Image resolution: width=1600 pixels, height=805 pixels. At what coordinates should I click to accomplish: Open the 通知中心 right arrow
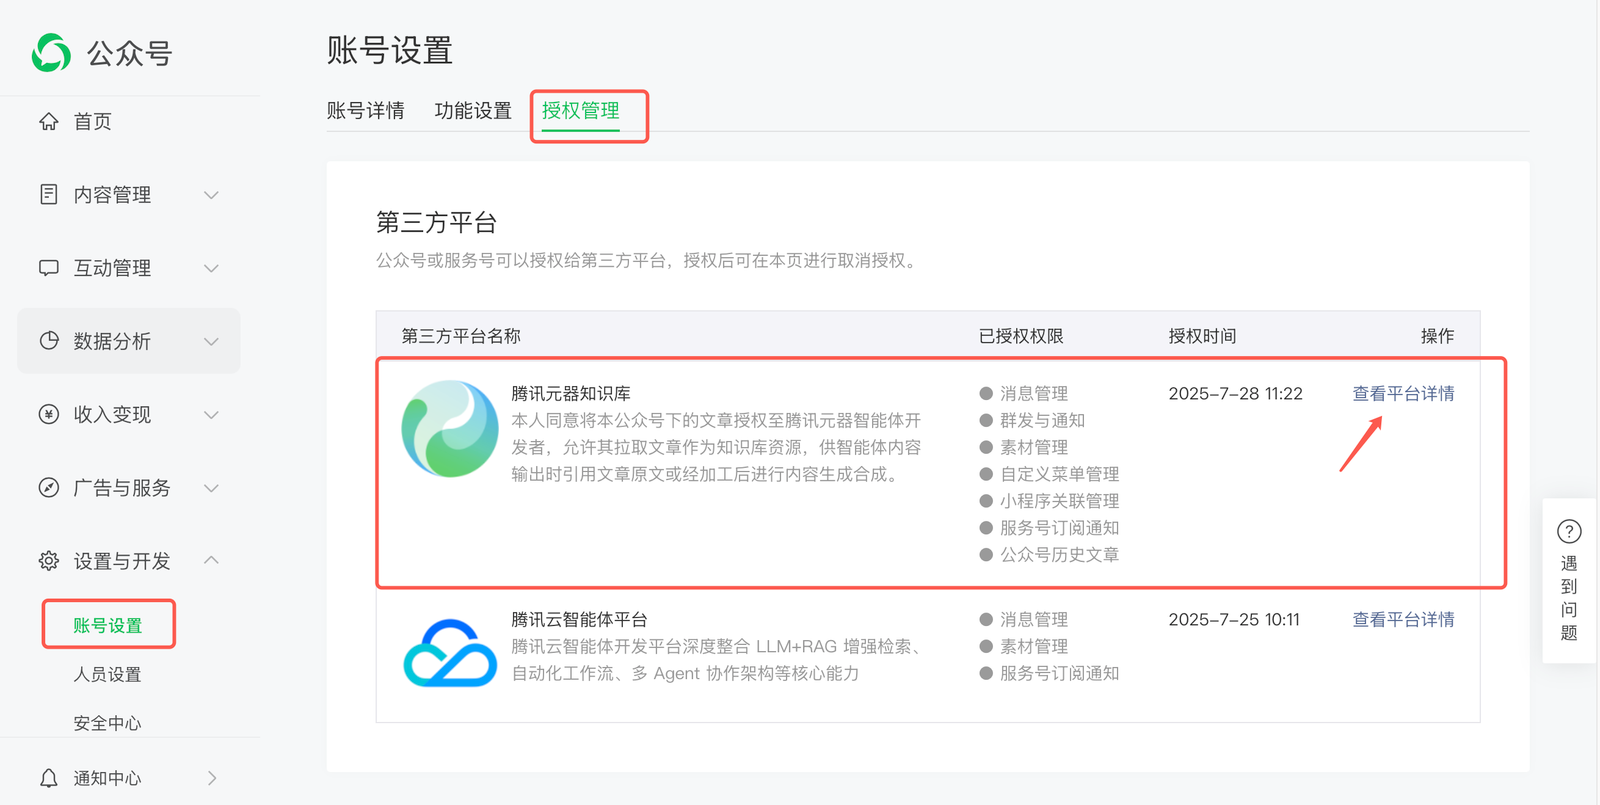click(x=211, y=778)
